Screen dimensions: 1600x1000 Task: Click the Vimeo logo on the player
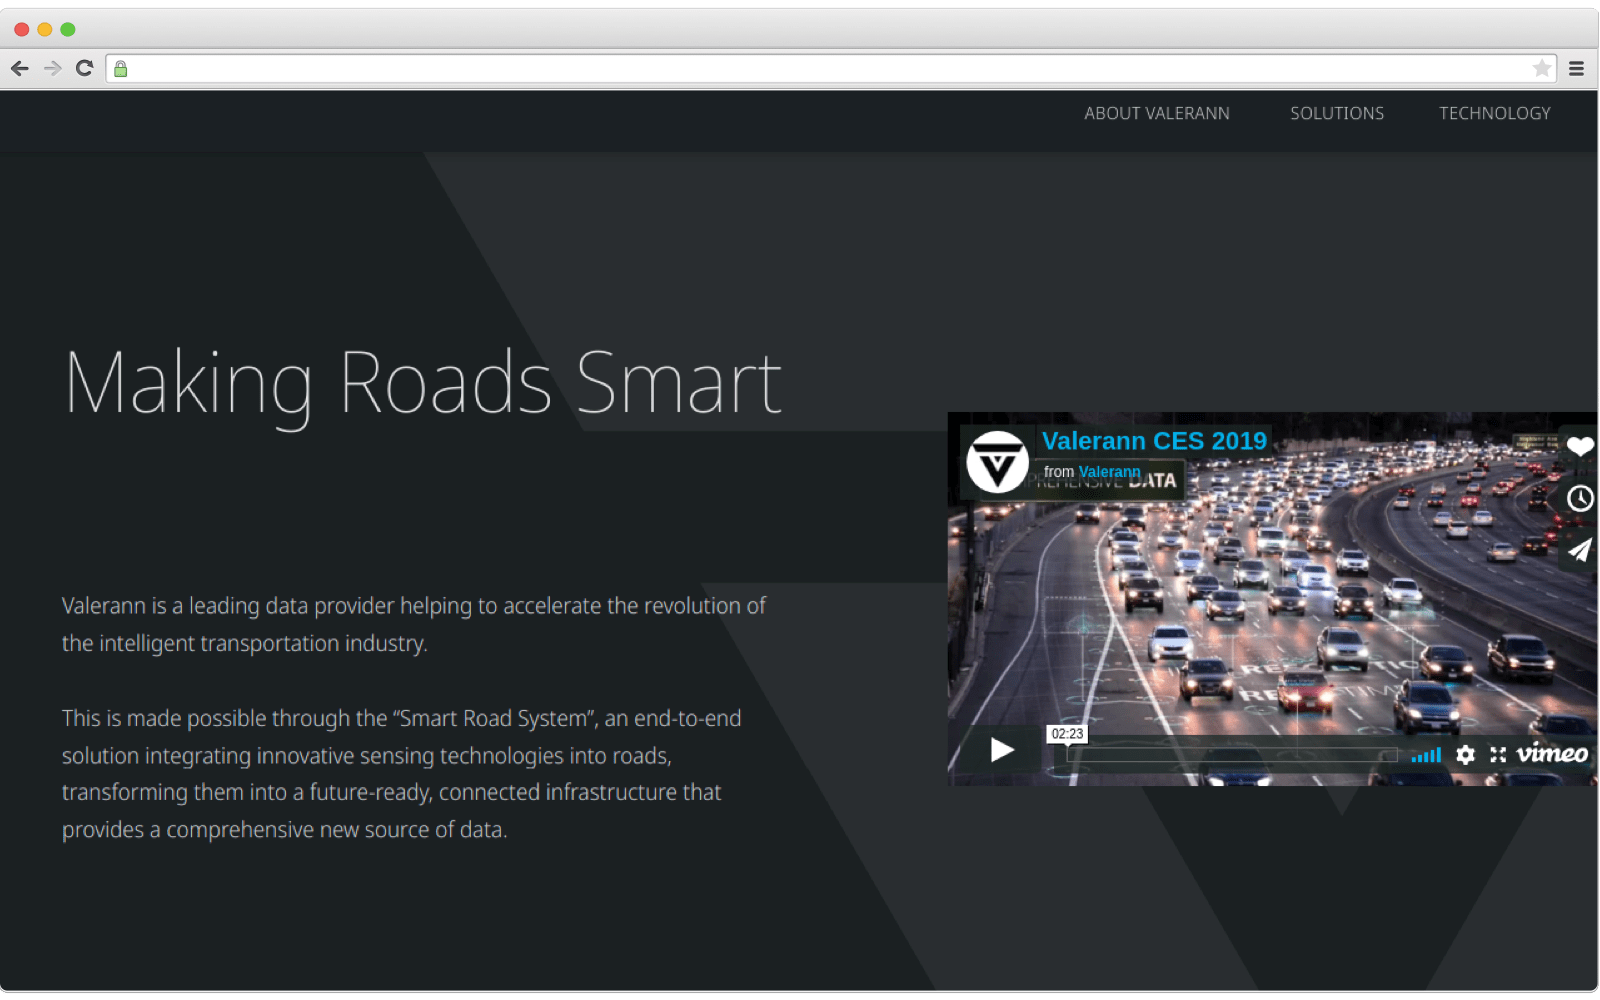coord(1552,753)
